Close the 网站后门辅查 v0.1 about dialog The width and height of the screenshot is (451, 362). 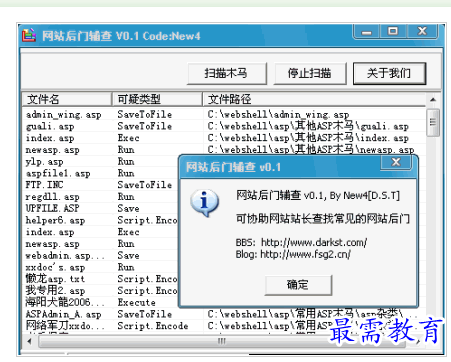pos(396,162)
